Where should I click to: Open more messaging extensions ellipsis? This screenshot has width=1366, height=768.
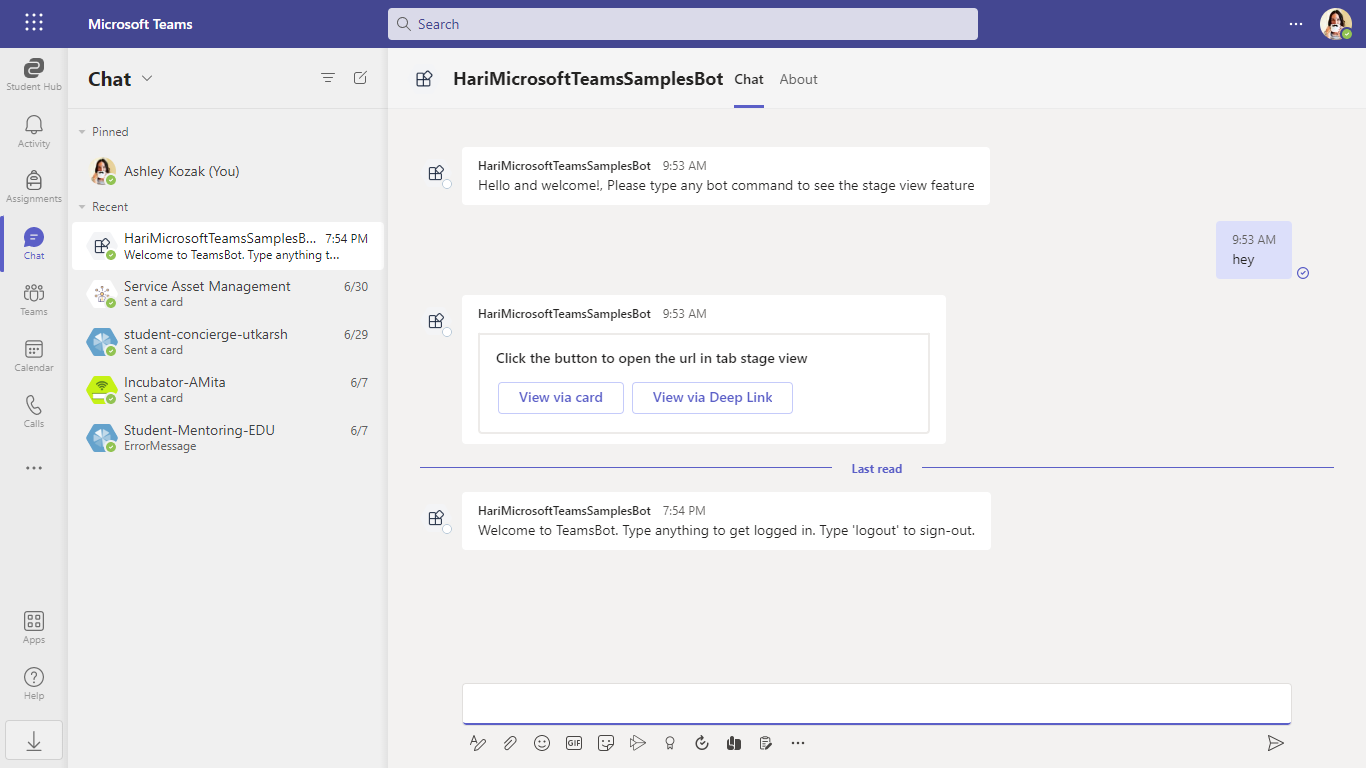798,743
